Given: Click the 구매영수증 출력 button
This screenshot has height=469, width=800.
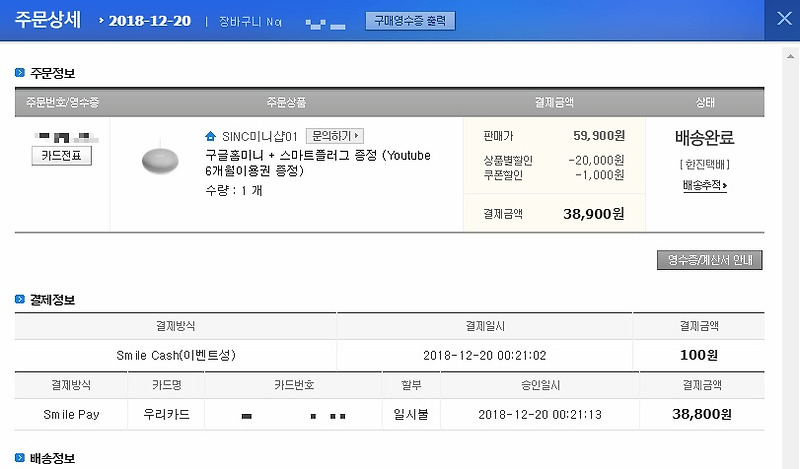Looking at the screenshot, I should 410,21.
